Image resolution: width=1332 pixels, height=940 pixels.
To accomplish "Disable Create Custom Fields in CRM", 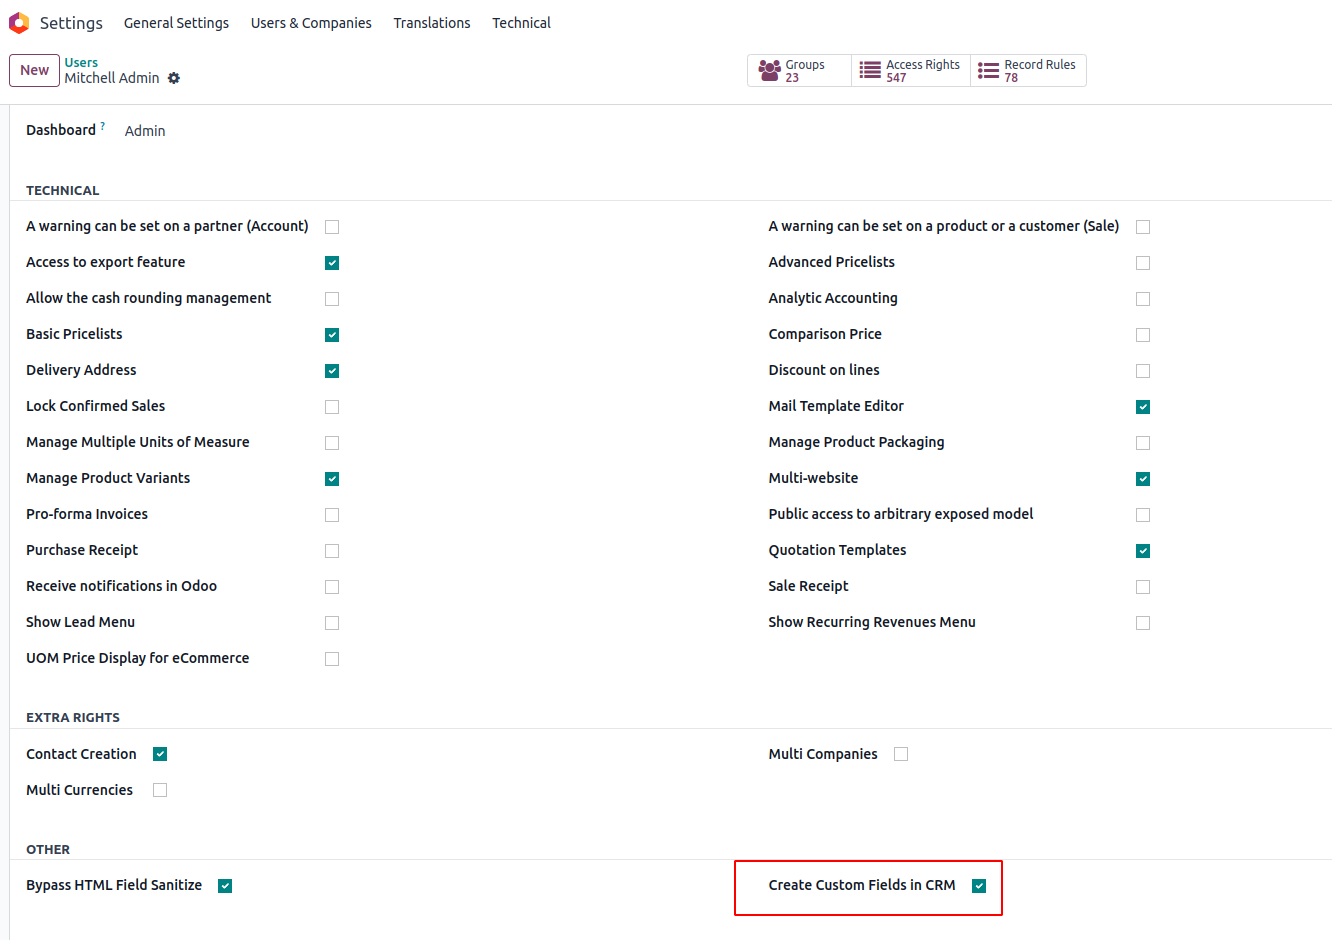I will (979, 886).
